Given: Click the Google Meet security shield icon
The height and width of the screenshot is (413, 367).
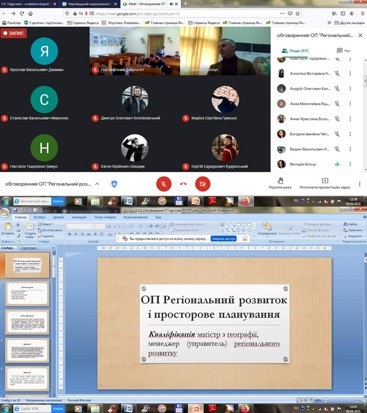Looking at the screenshot, I should tap(114, 184).
